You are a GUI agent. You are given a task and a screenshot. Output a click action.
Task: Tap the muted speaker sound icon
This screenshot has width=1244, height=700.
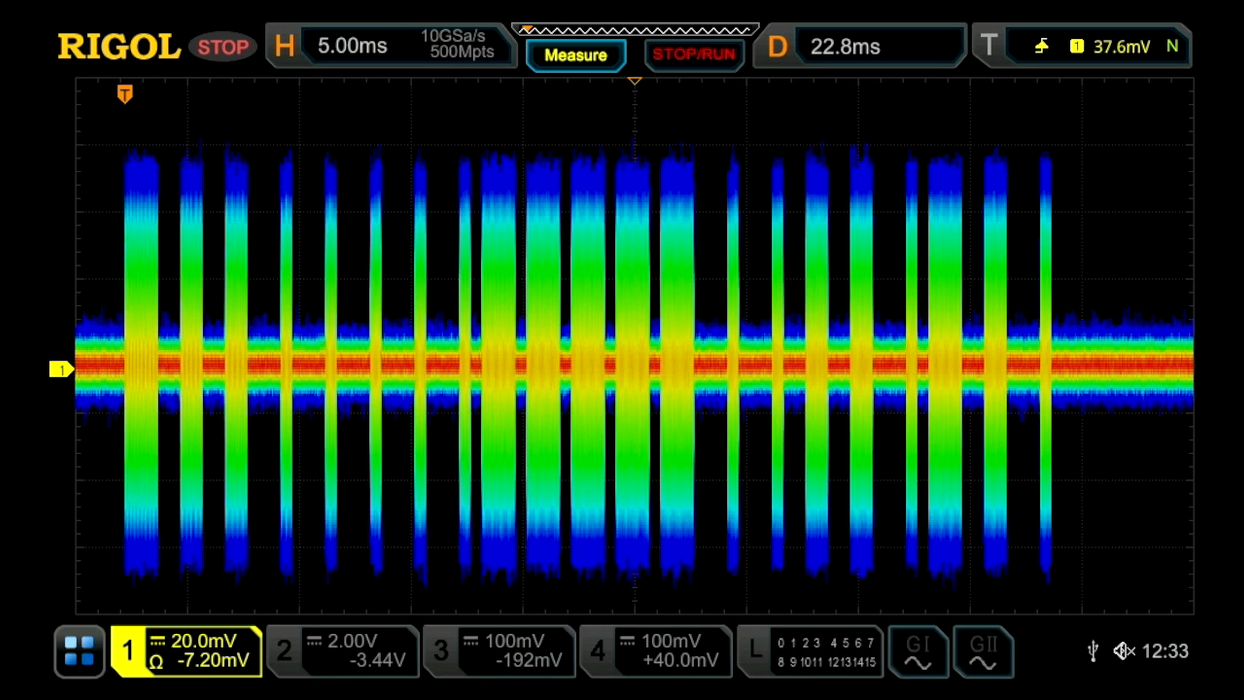(x=1124, y=651)
